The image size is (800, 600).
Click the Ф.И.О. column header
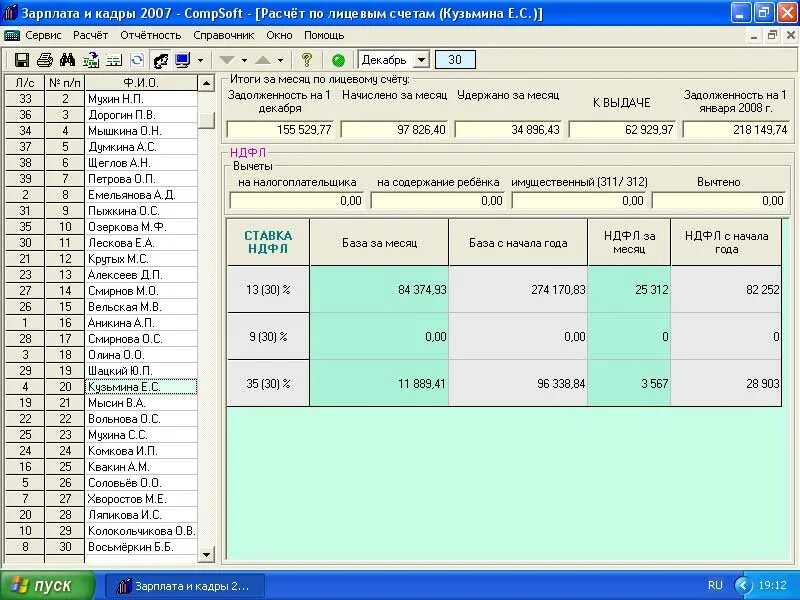coord(141,83)
